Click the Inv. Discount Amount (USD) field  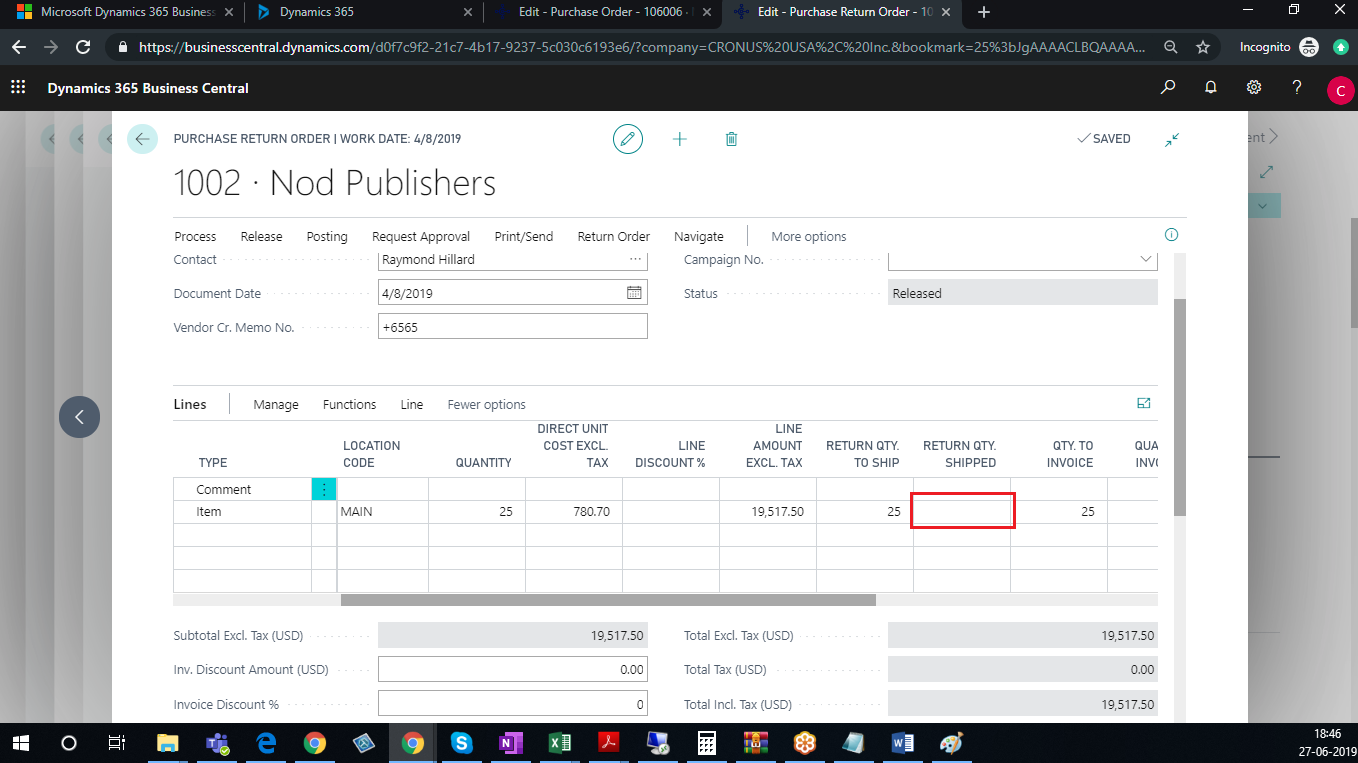point(512,669)
